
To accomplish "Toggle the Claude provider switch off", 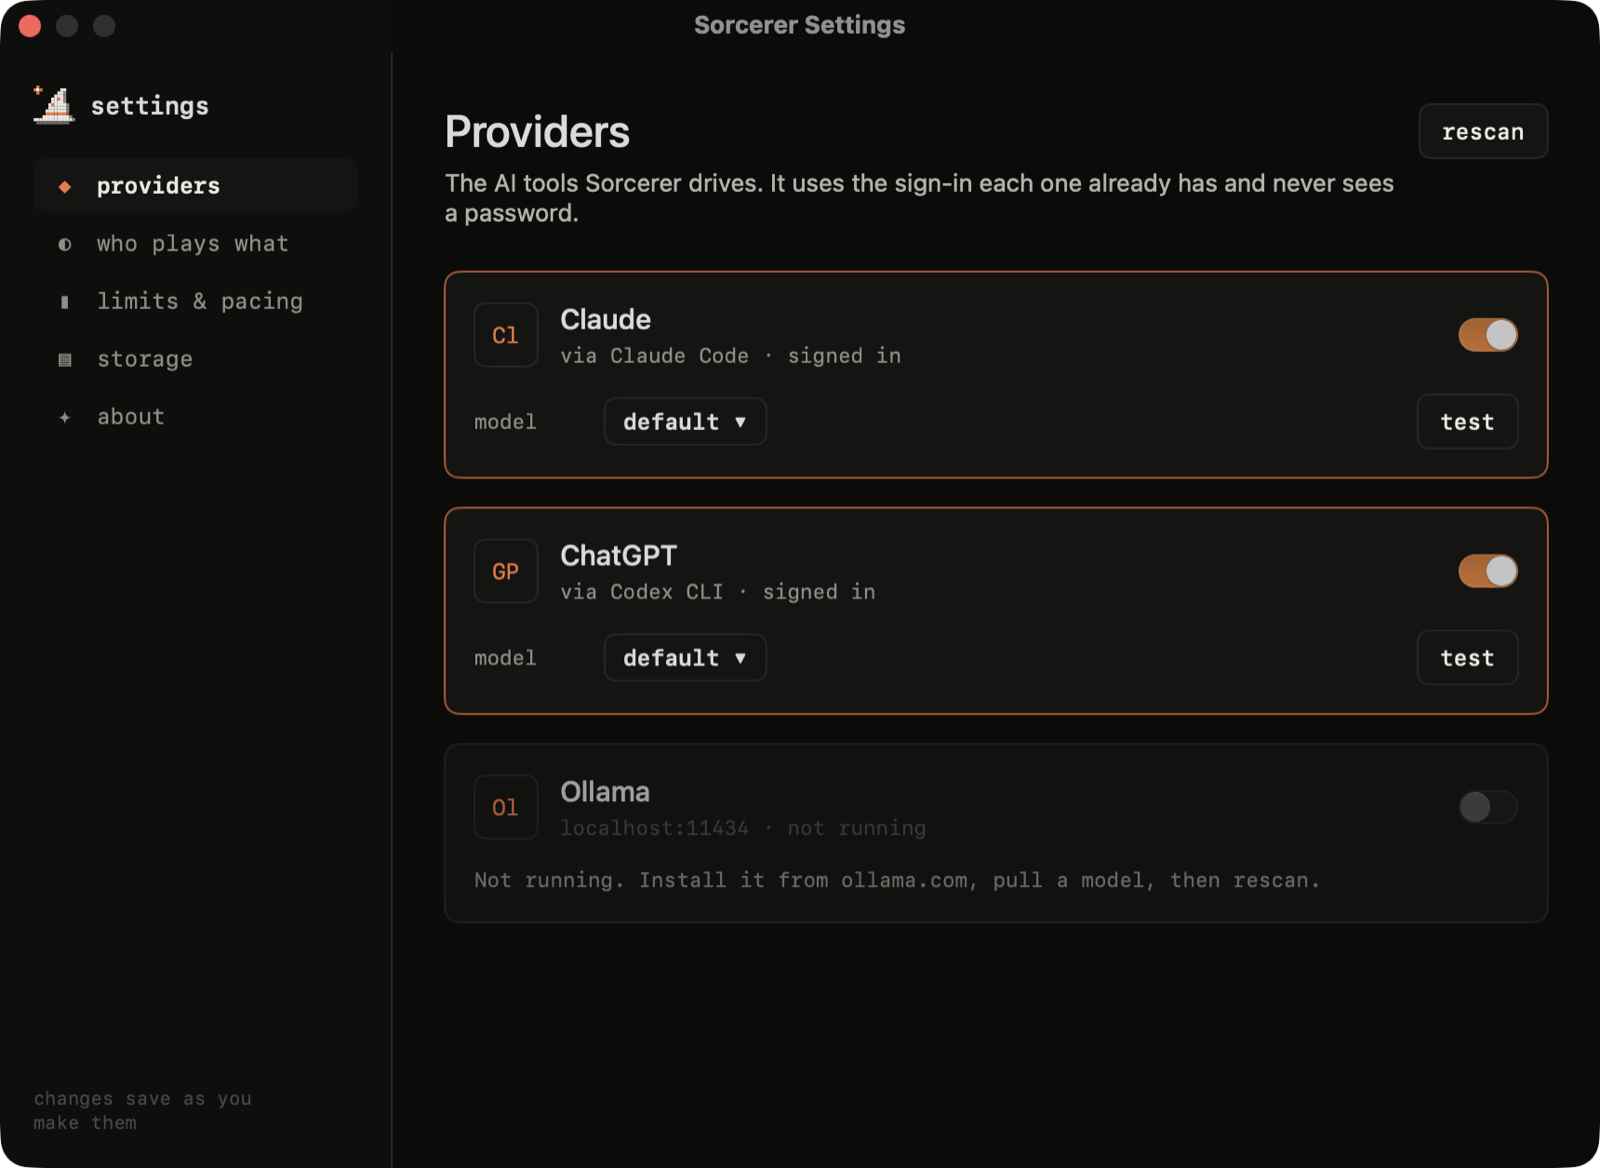I will 1488,335.
